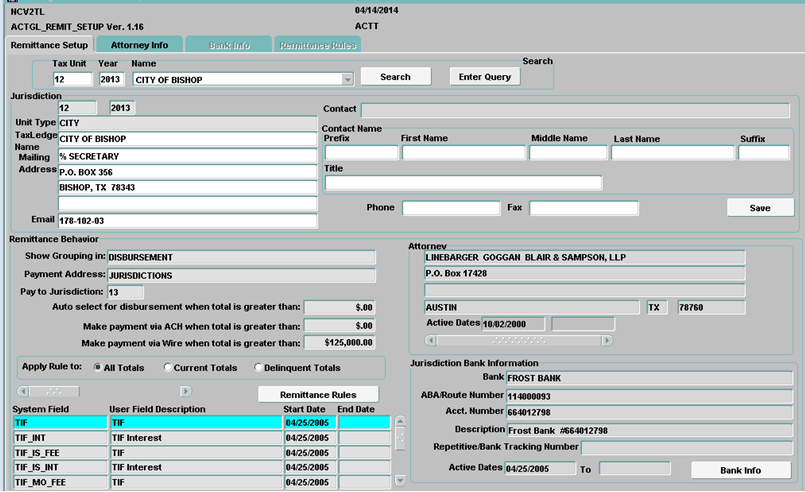Click the Last Name input field

point(673,153)
